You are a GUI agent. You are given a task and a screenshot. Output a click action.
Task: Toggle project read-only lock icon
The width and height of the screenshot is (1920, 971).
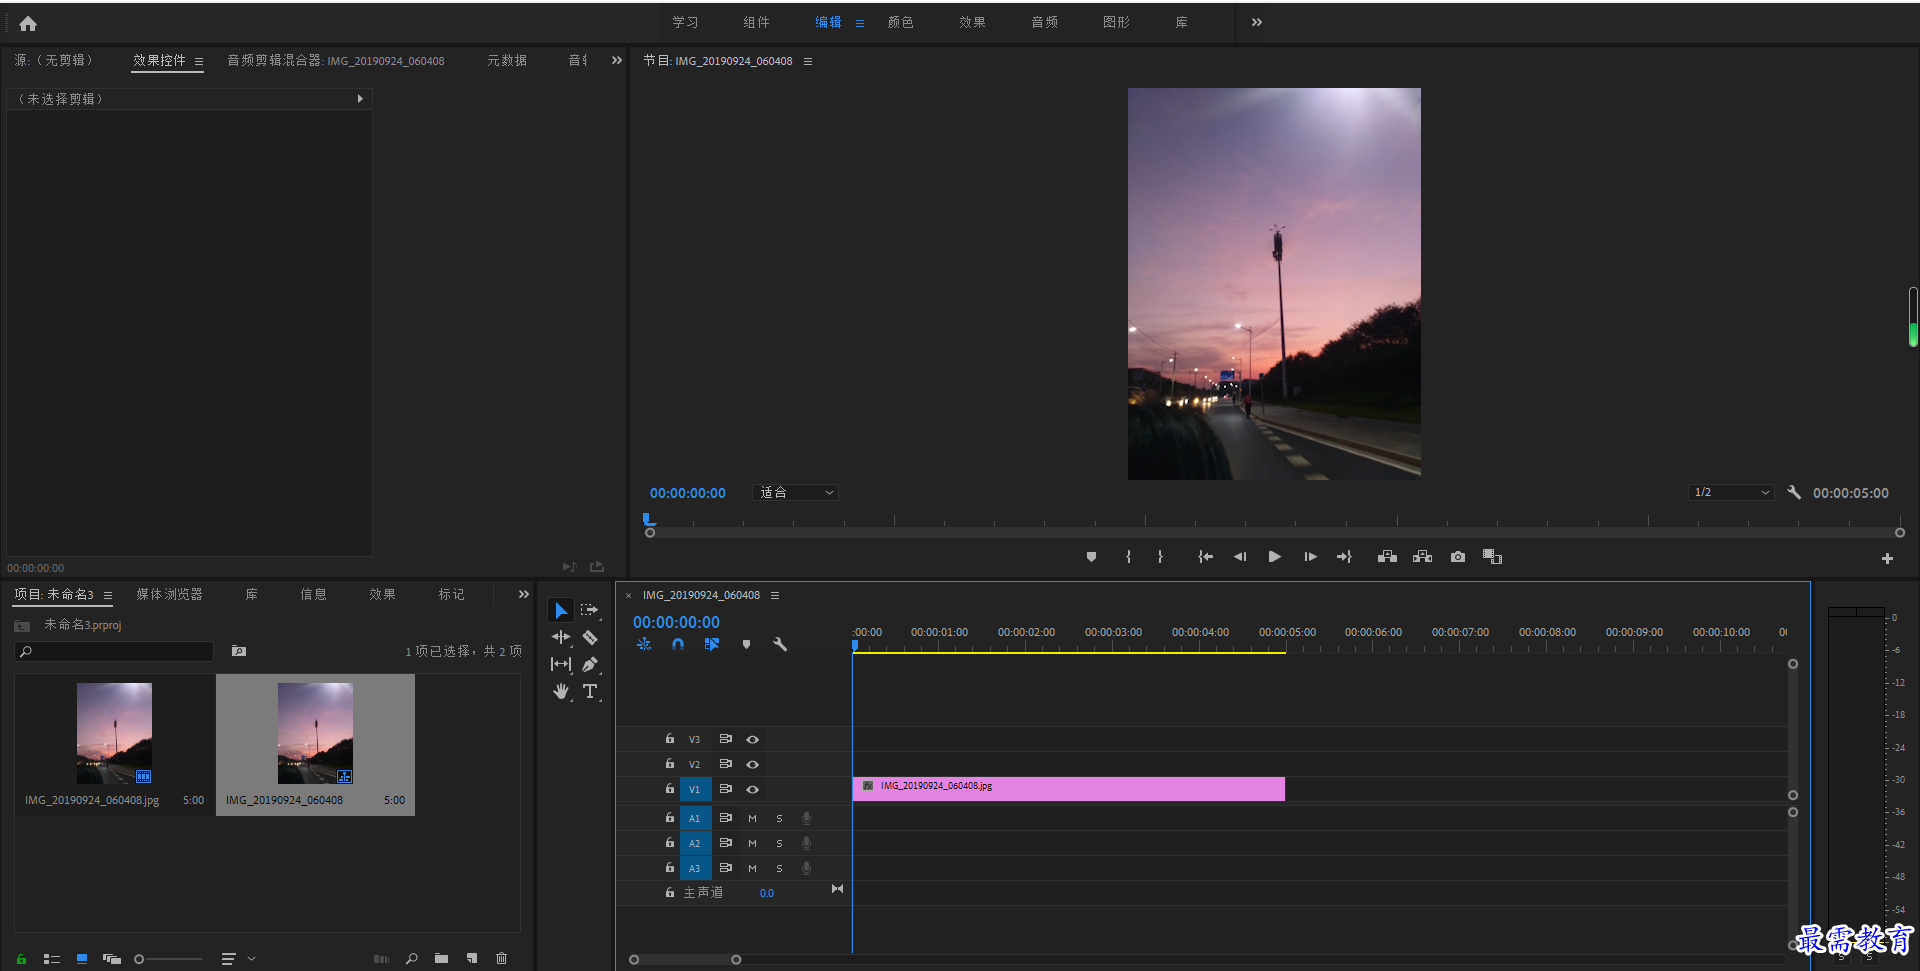21,959
